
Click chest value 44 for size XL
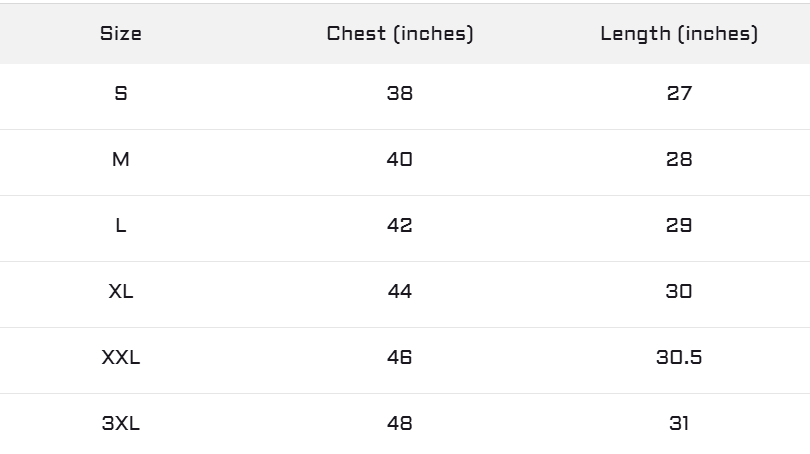click(400, 291)
